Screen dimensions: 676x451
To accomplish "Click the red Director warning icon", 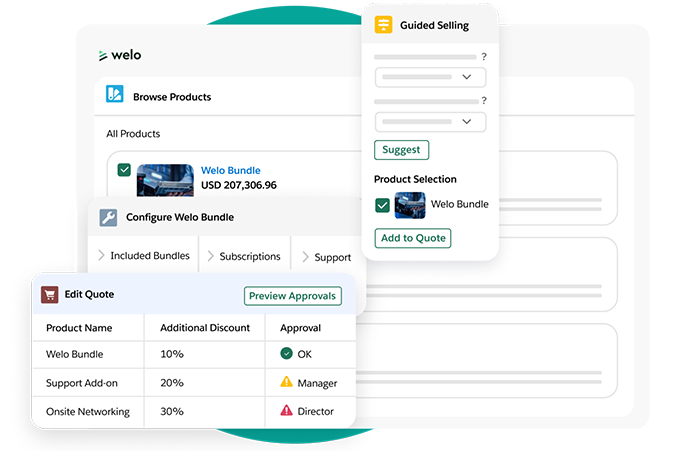I will [x=286, y=410].
